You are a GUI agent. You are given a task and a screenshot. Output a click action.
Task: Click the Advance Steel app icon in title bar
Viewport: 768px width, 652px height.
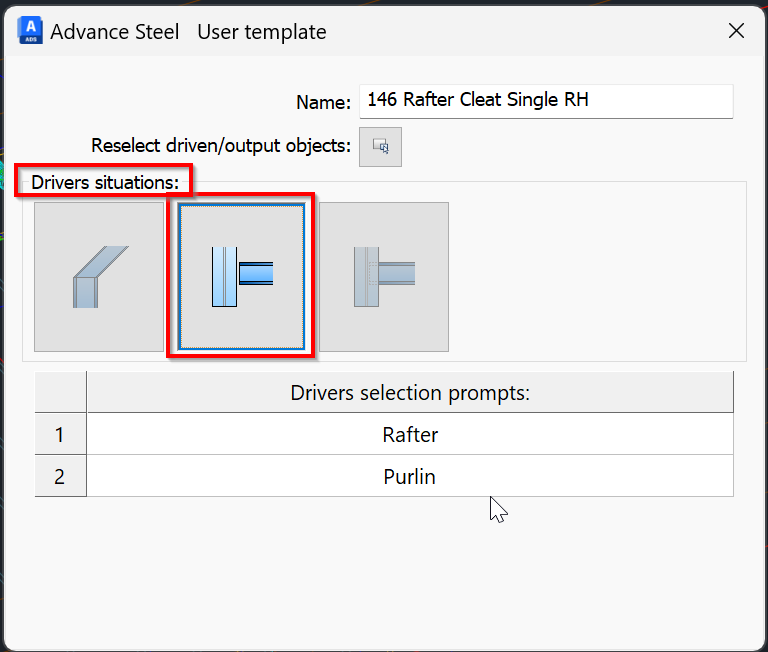click(x=30, y=31)
